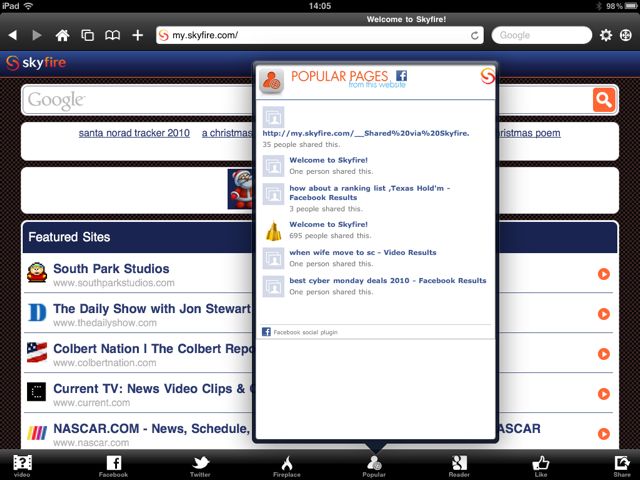Image resolution: width=640 pixels, height=480 pixels.
Task: Click the South Park Cartman site icon
Action: pos(37,272)
